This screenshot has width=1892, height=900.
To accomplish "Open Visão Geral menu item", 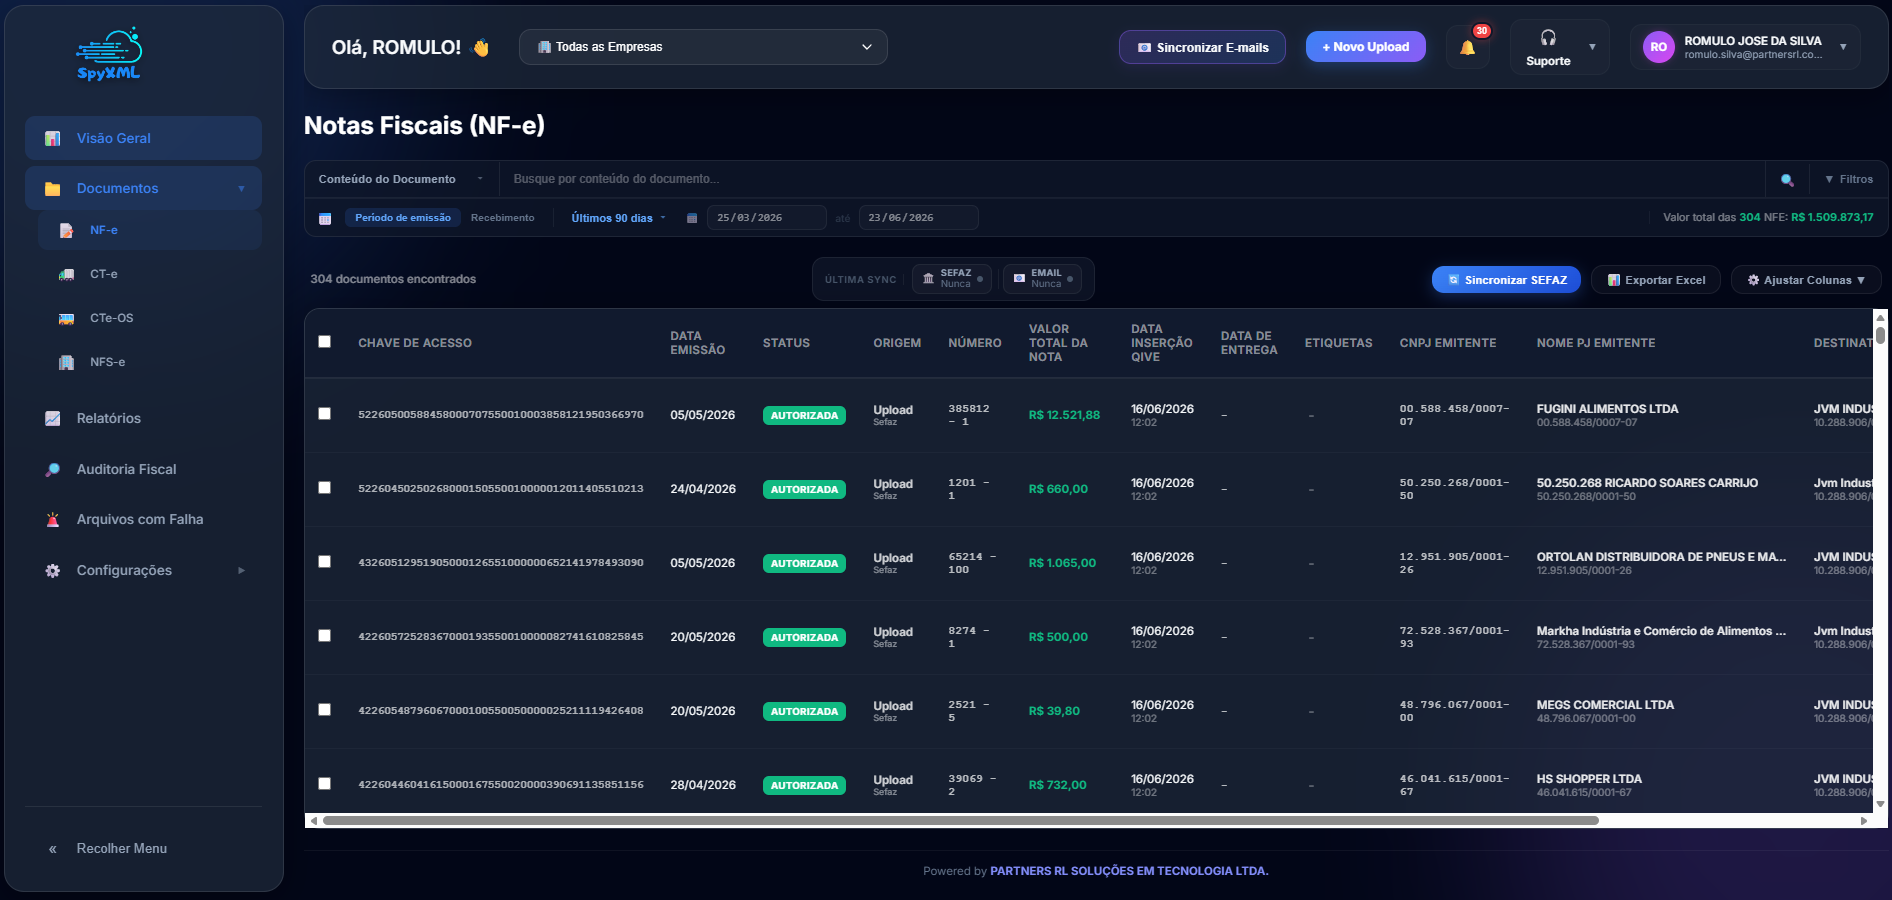I will [144, 138].
